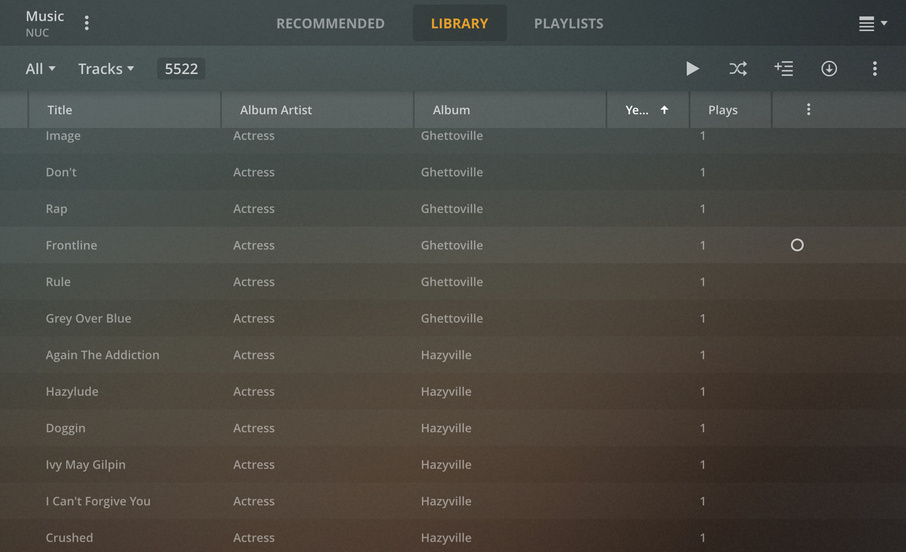Click the Music NUC library title
The image size is (906, 552).
(x=44, y=24)
